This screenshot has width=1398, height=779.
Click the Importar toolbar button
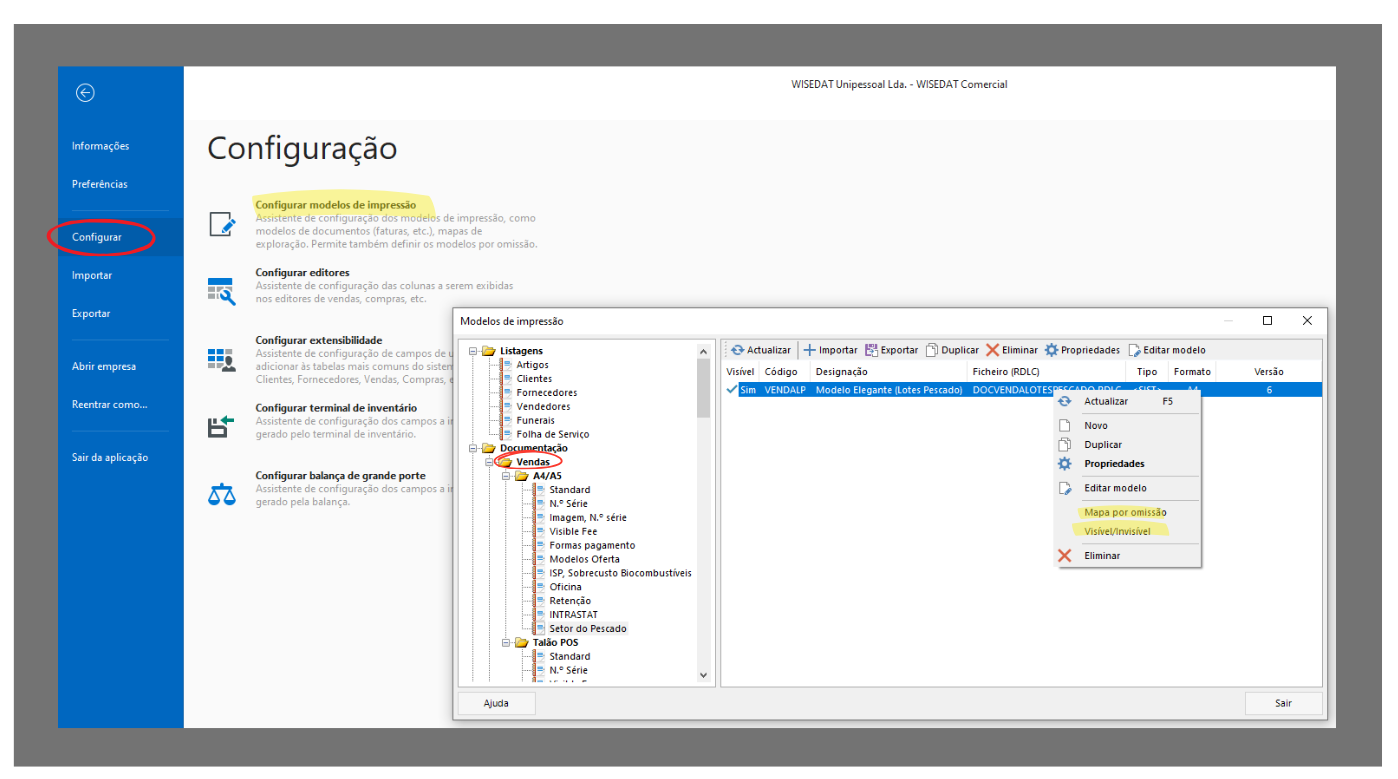[830, 350]
